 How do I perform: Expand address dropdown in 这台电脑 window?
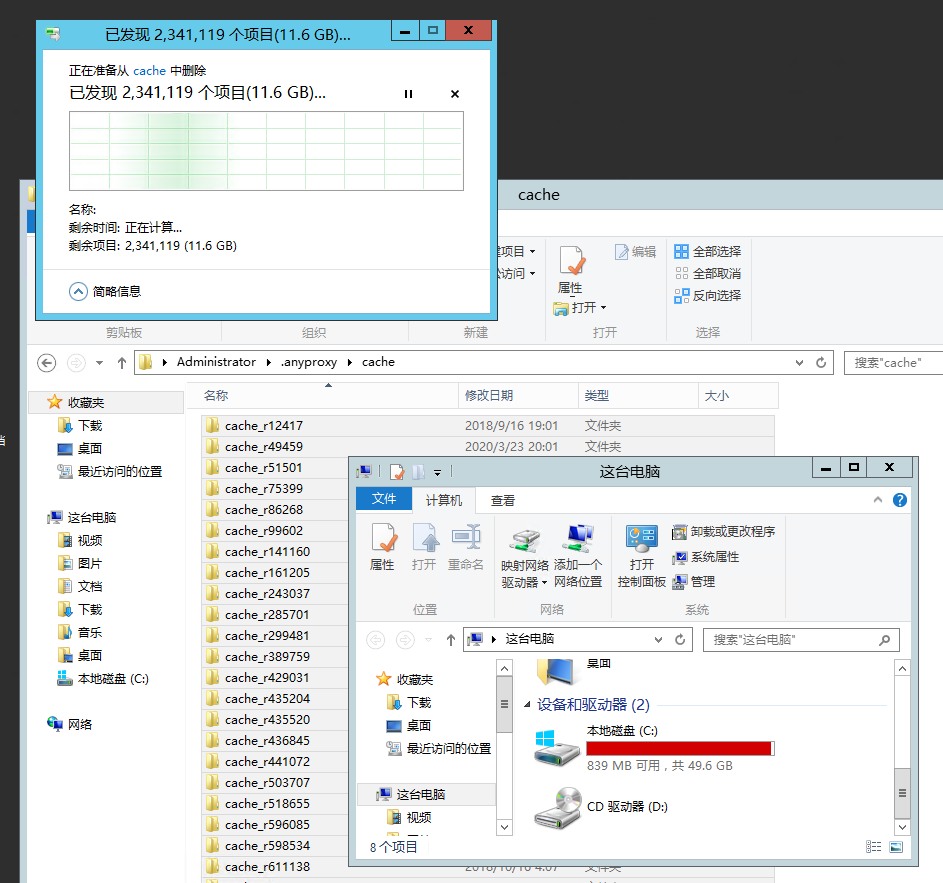pyautogui.click(x=659, y=639)
